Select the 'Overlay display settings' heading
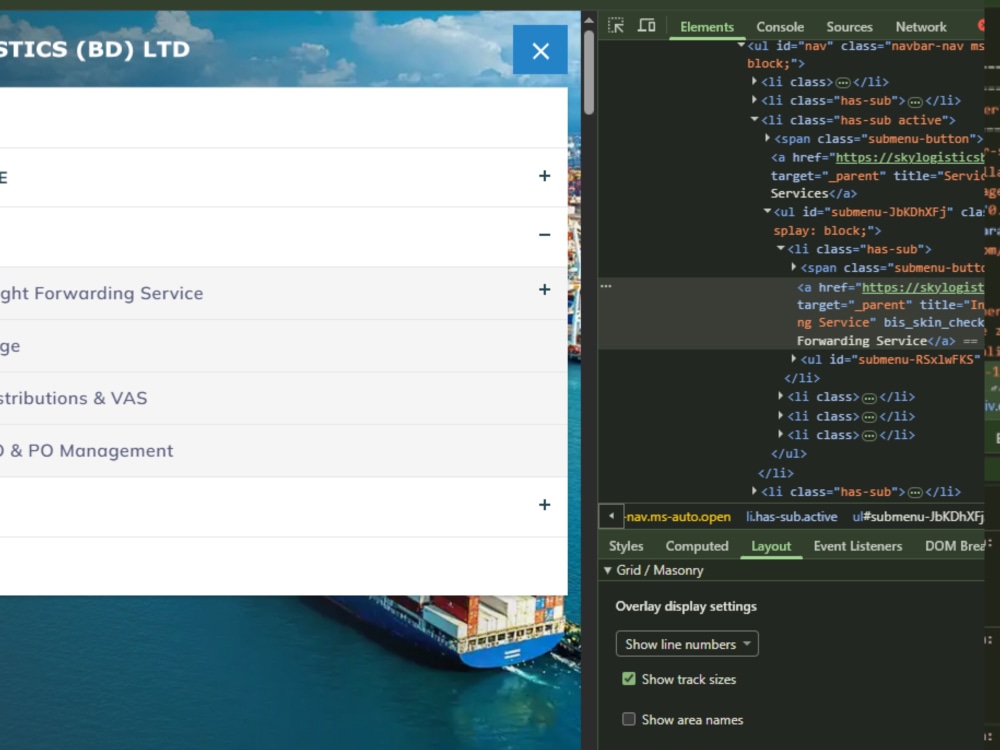The width and height of the screenshot is (1000, 750). [686, 606]
